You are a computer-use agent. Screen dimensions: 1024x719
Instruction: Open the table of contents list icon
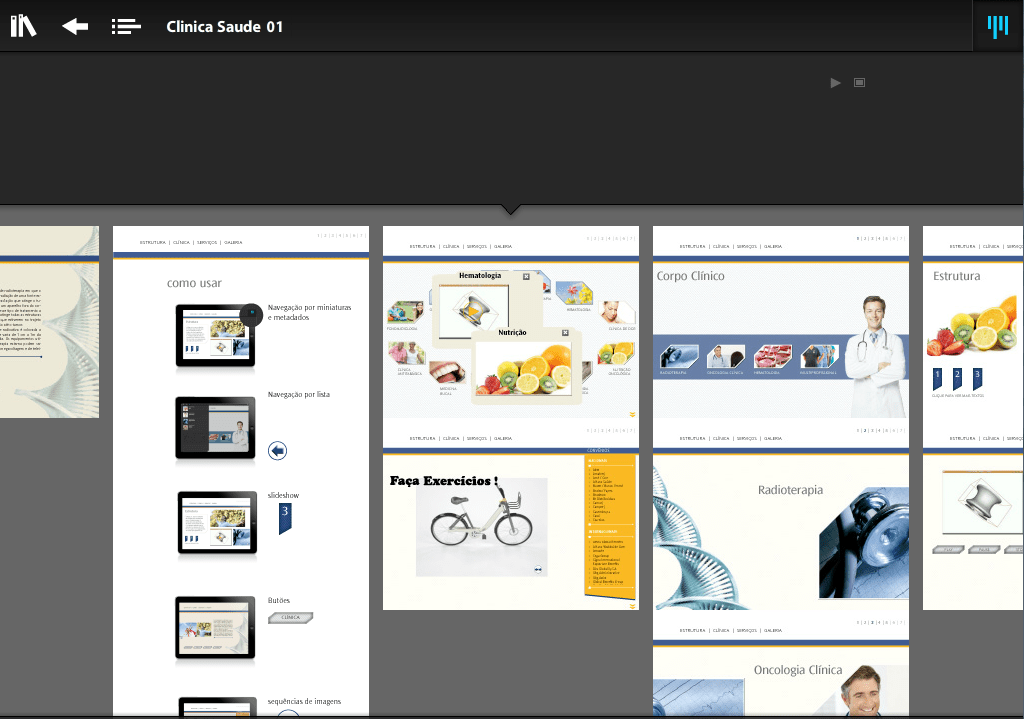126,26
